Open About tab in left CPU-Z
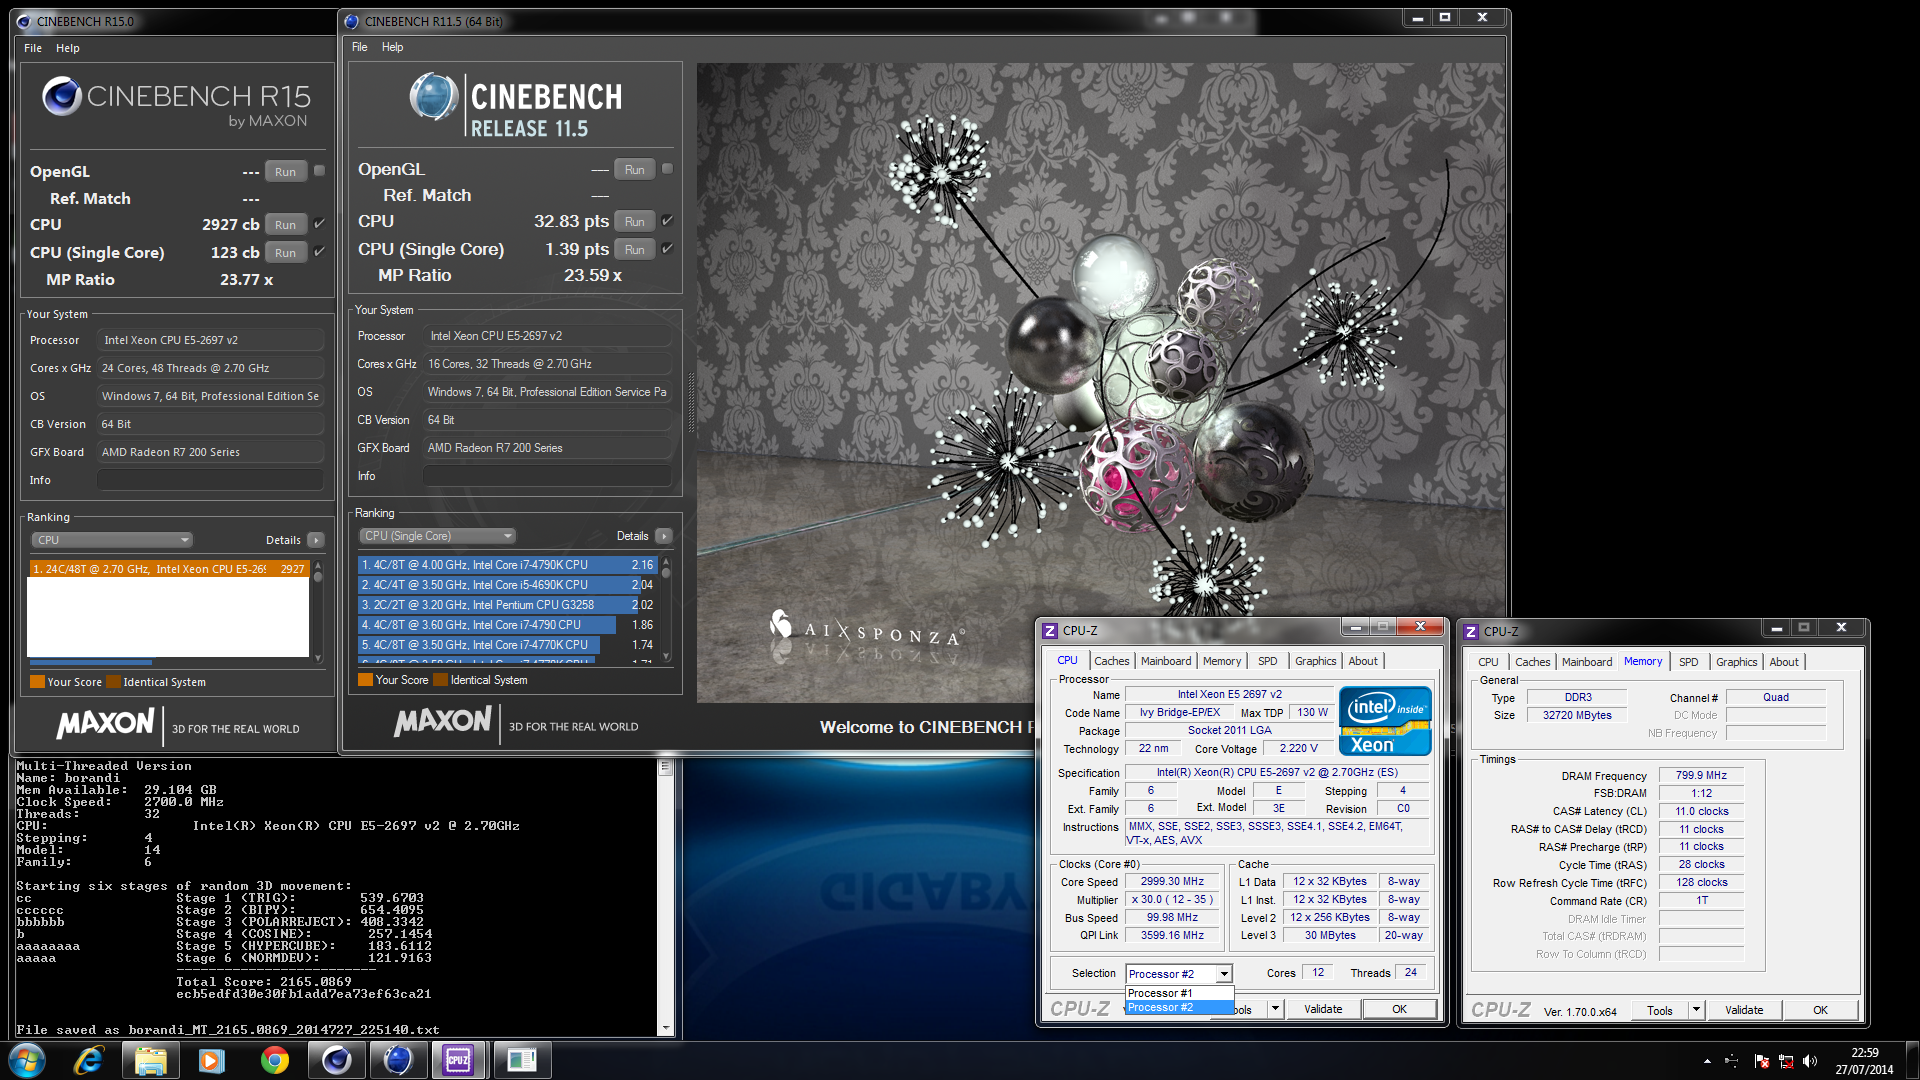Viewport: 1920px width, 1080px height. 1363,661
